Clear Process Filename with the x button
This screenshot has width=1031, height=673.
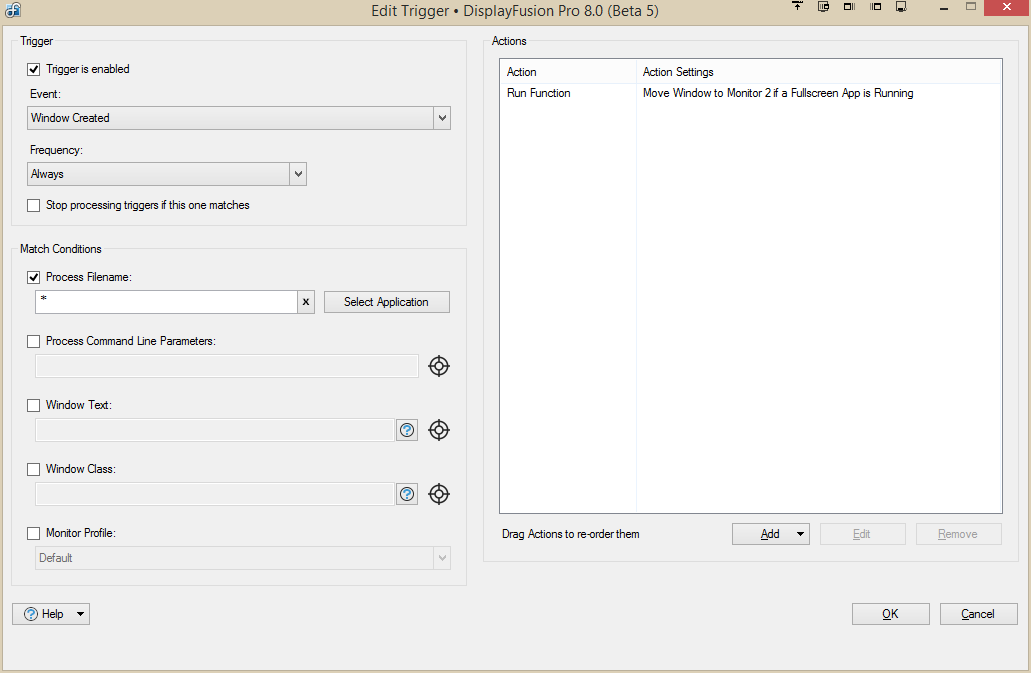point(306,302)
